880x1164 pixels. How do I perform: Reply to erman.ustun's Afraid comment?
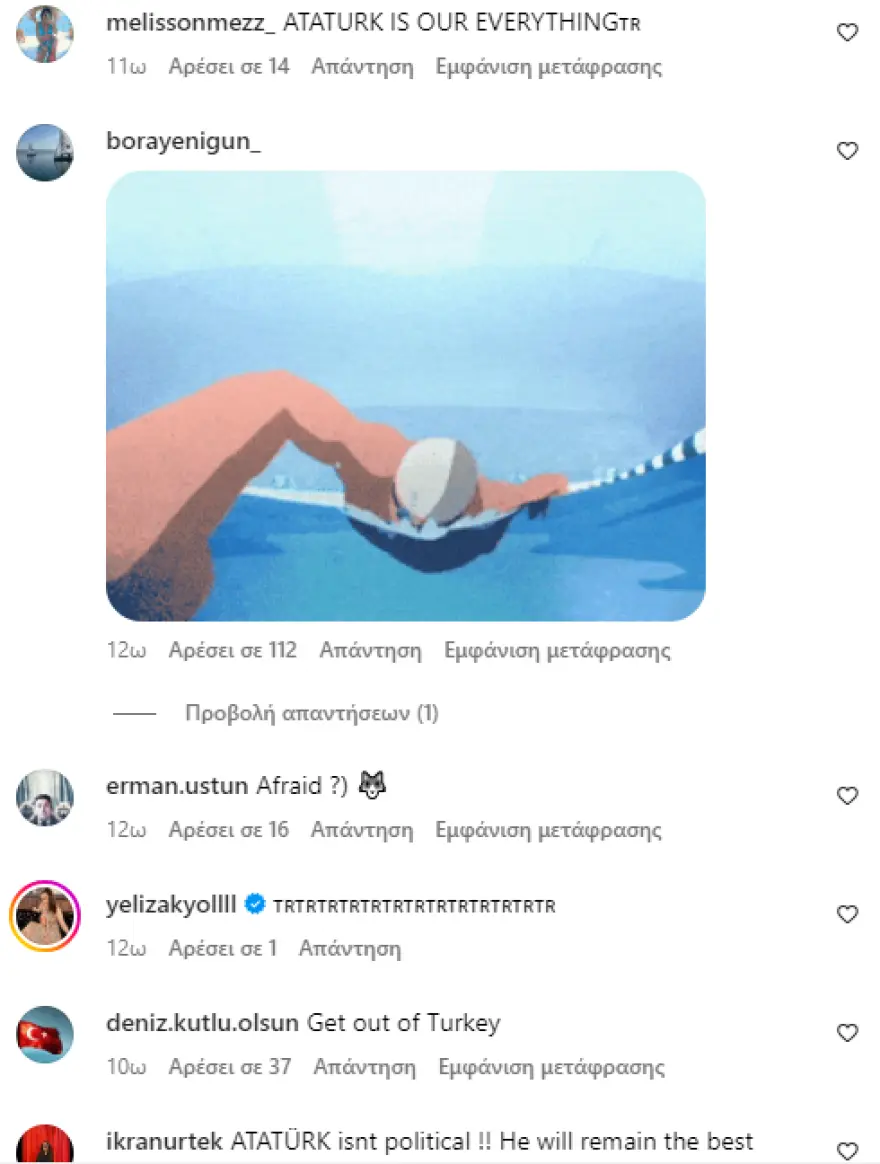[362, 829]
